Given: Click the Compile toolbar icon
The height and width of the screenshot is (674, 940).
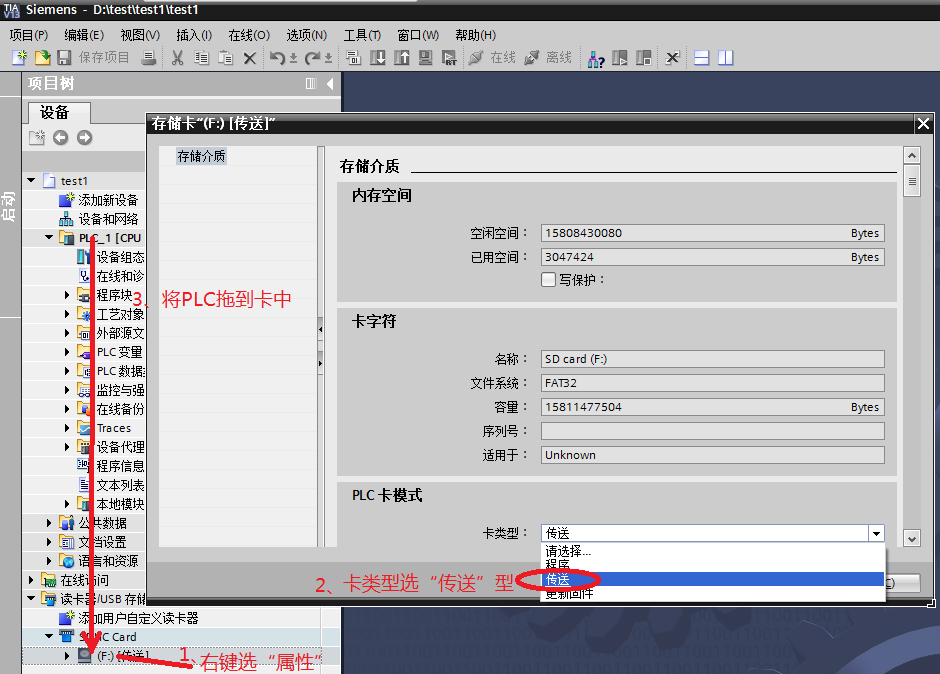Looking at the screenshot, I should [x=354, y=58].
